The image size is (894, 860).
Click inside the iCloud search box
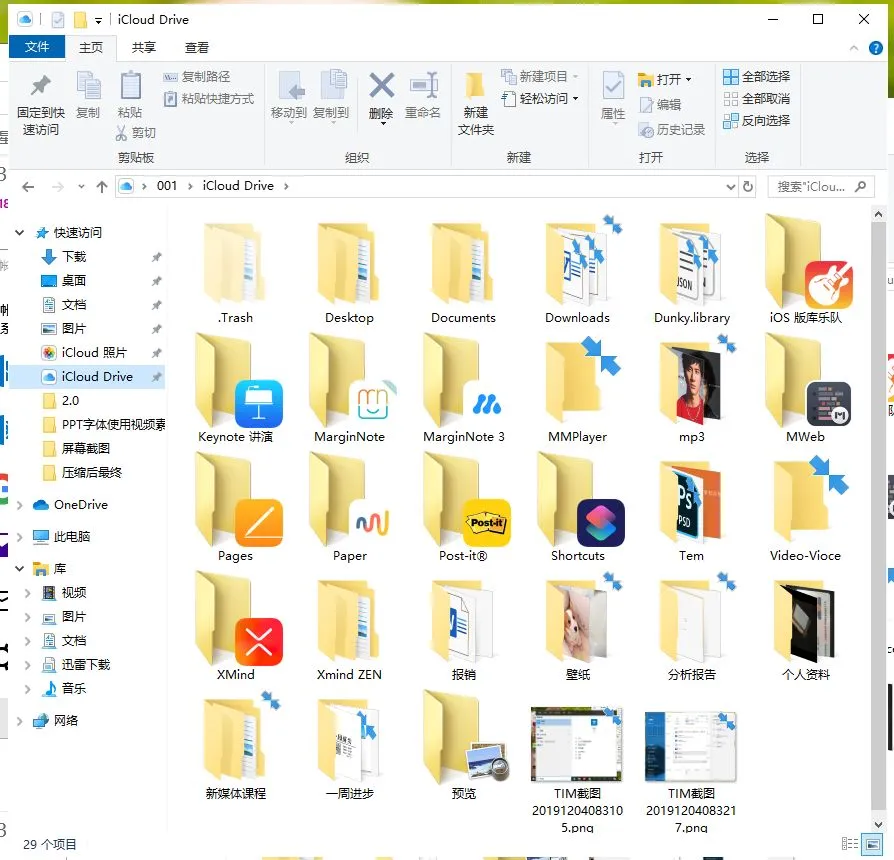(x=815, y=185)
